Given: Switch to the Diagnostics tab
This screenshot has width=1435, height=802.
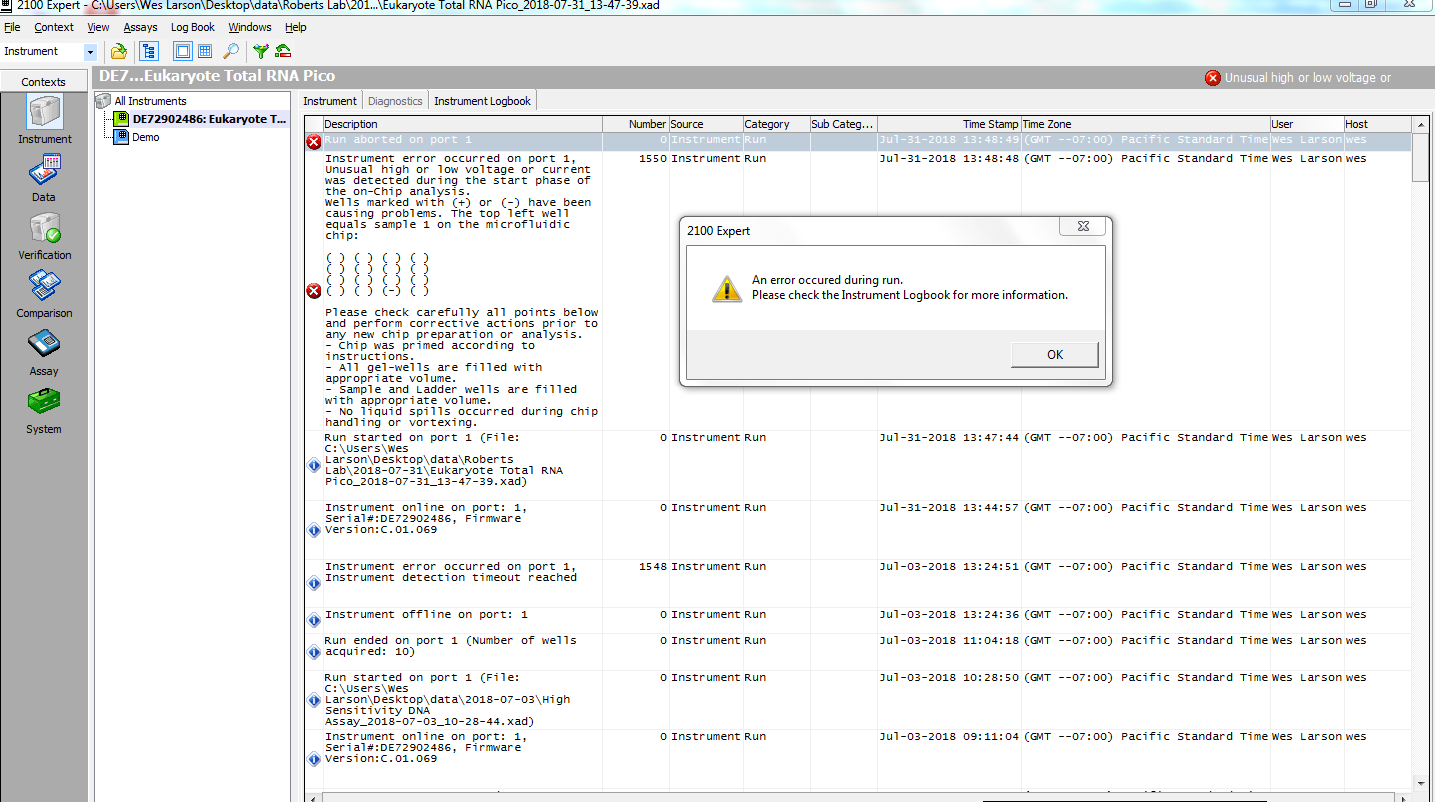Looking at the screenshot, I should [x=395, y=101].
